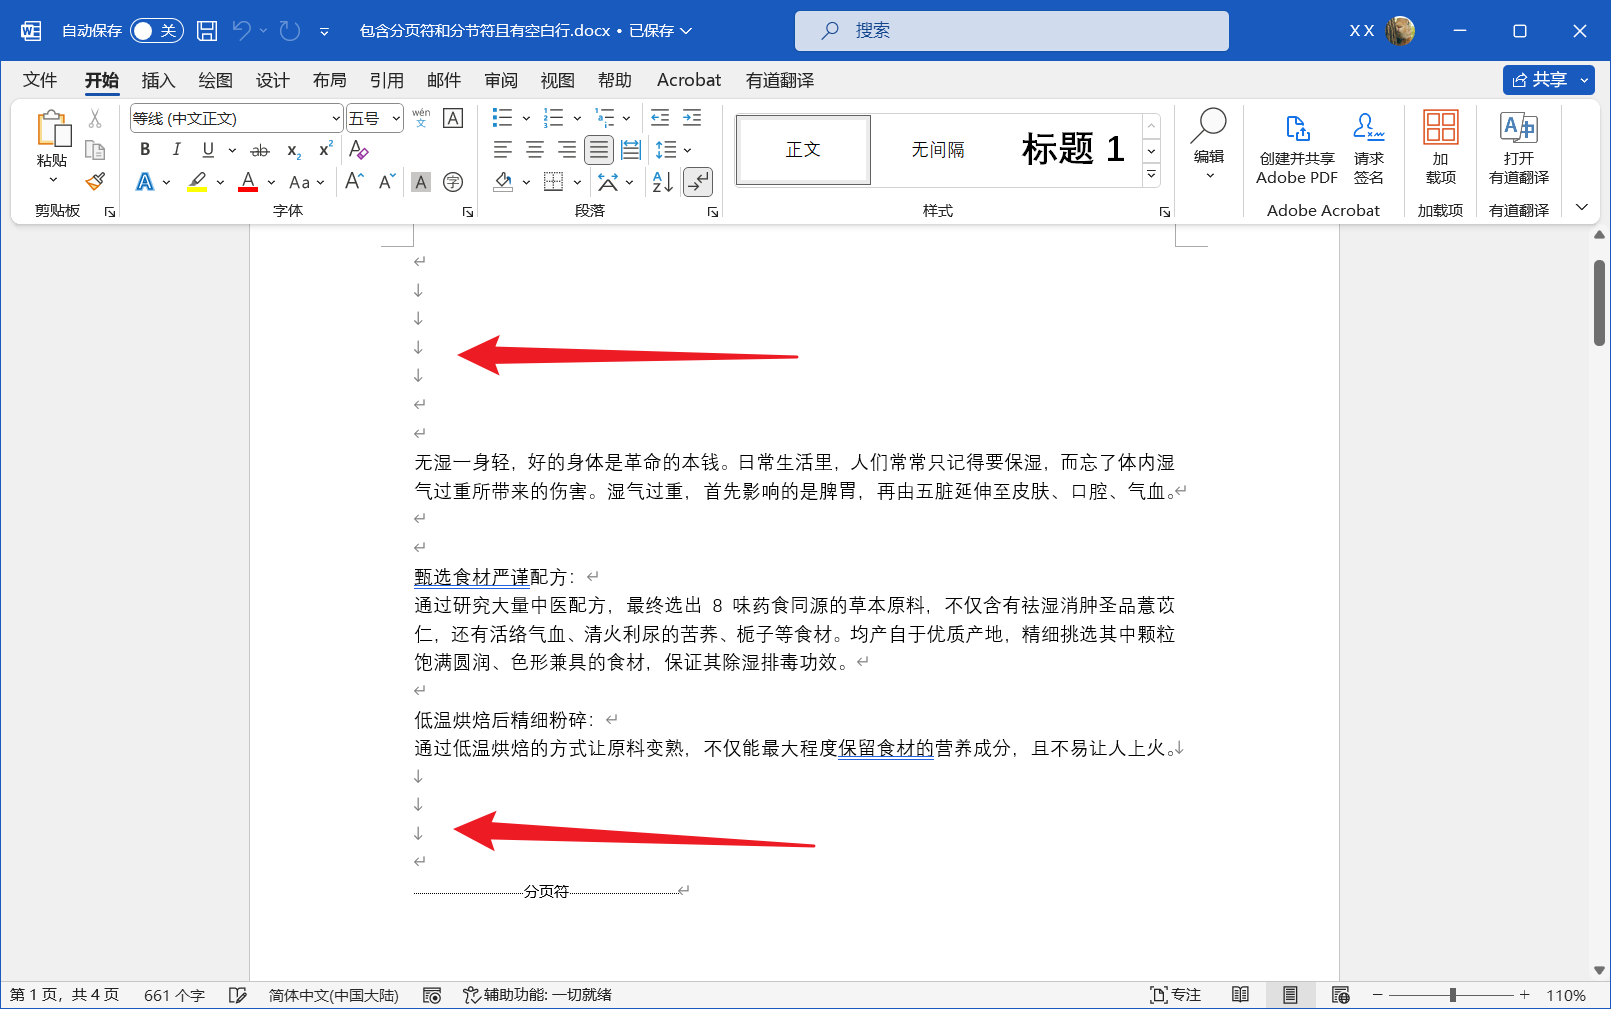This screenshot has height=1009, width=1611.
Task: Click the Cut scissors icon
Action: 95,119
